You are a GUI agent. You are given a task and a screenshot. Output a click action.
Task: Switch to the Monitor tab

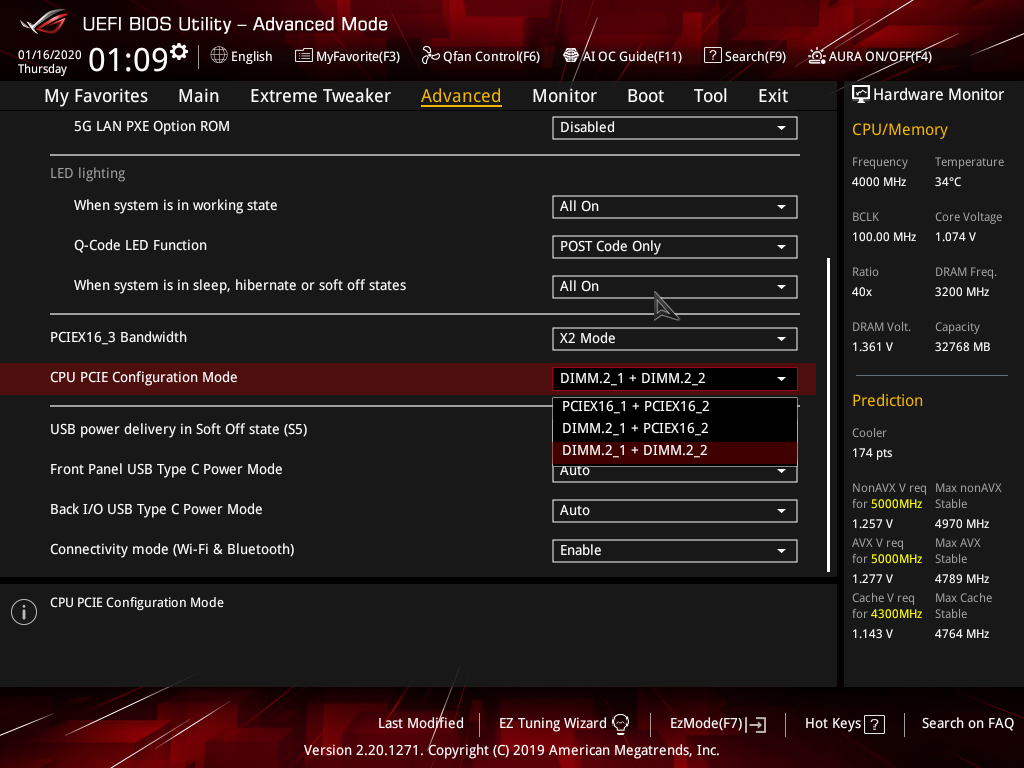coord(564,96)
